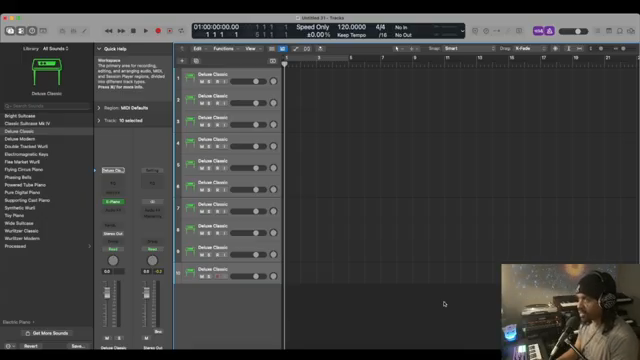Click the Fast Forward transport button
This screenshot has width=640, height=360.
[x=121, y=31]
